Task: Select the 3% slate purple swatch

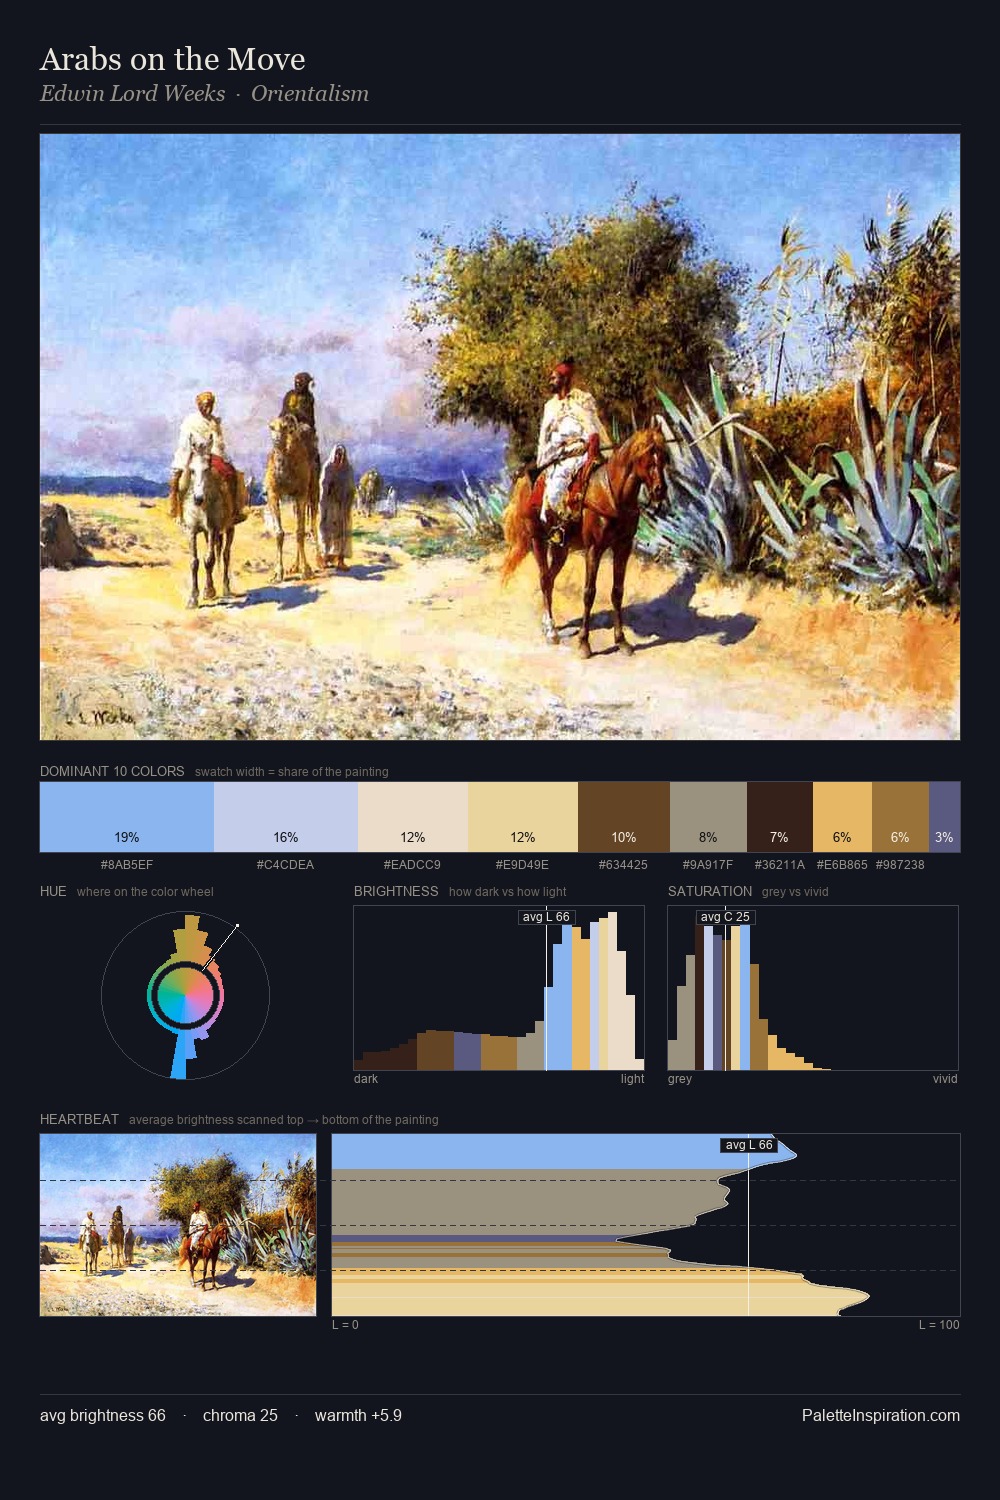Action: point(944,817)
